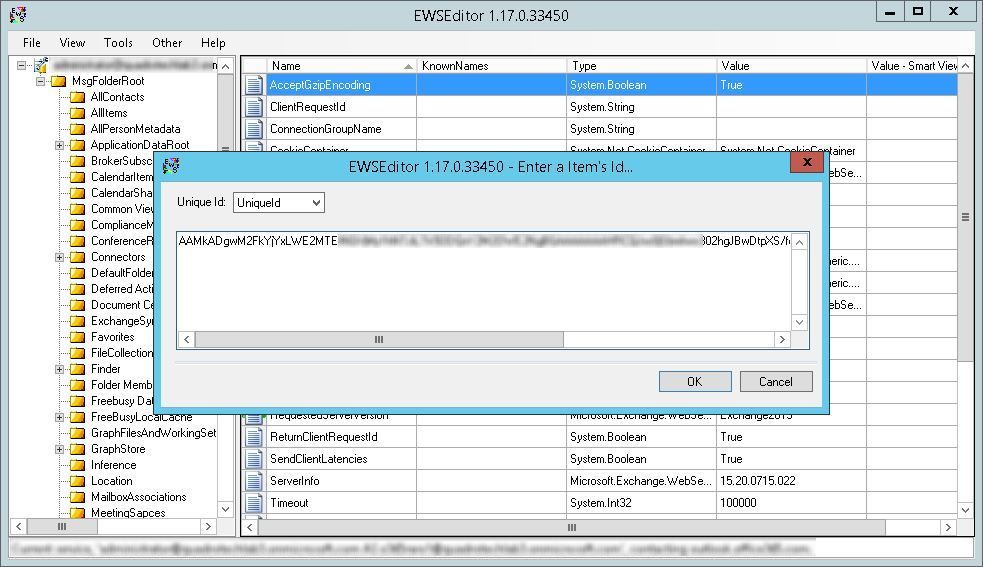Select the MailboxAssociations folder icon

[x=77, y=497]
